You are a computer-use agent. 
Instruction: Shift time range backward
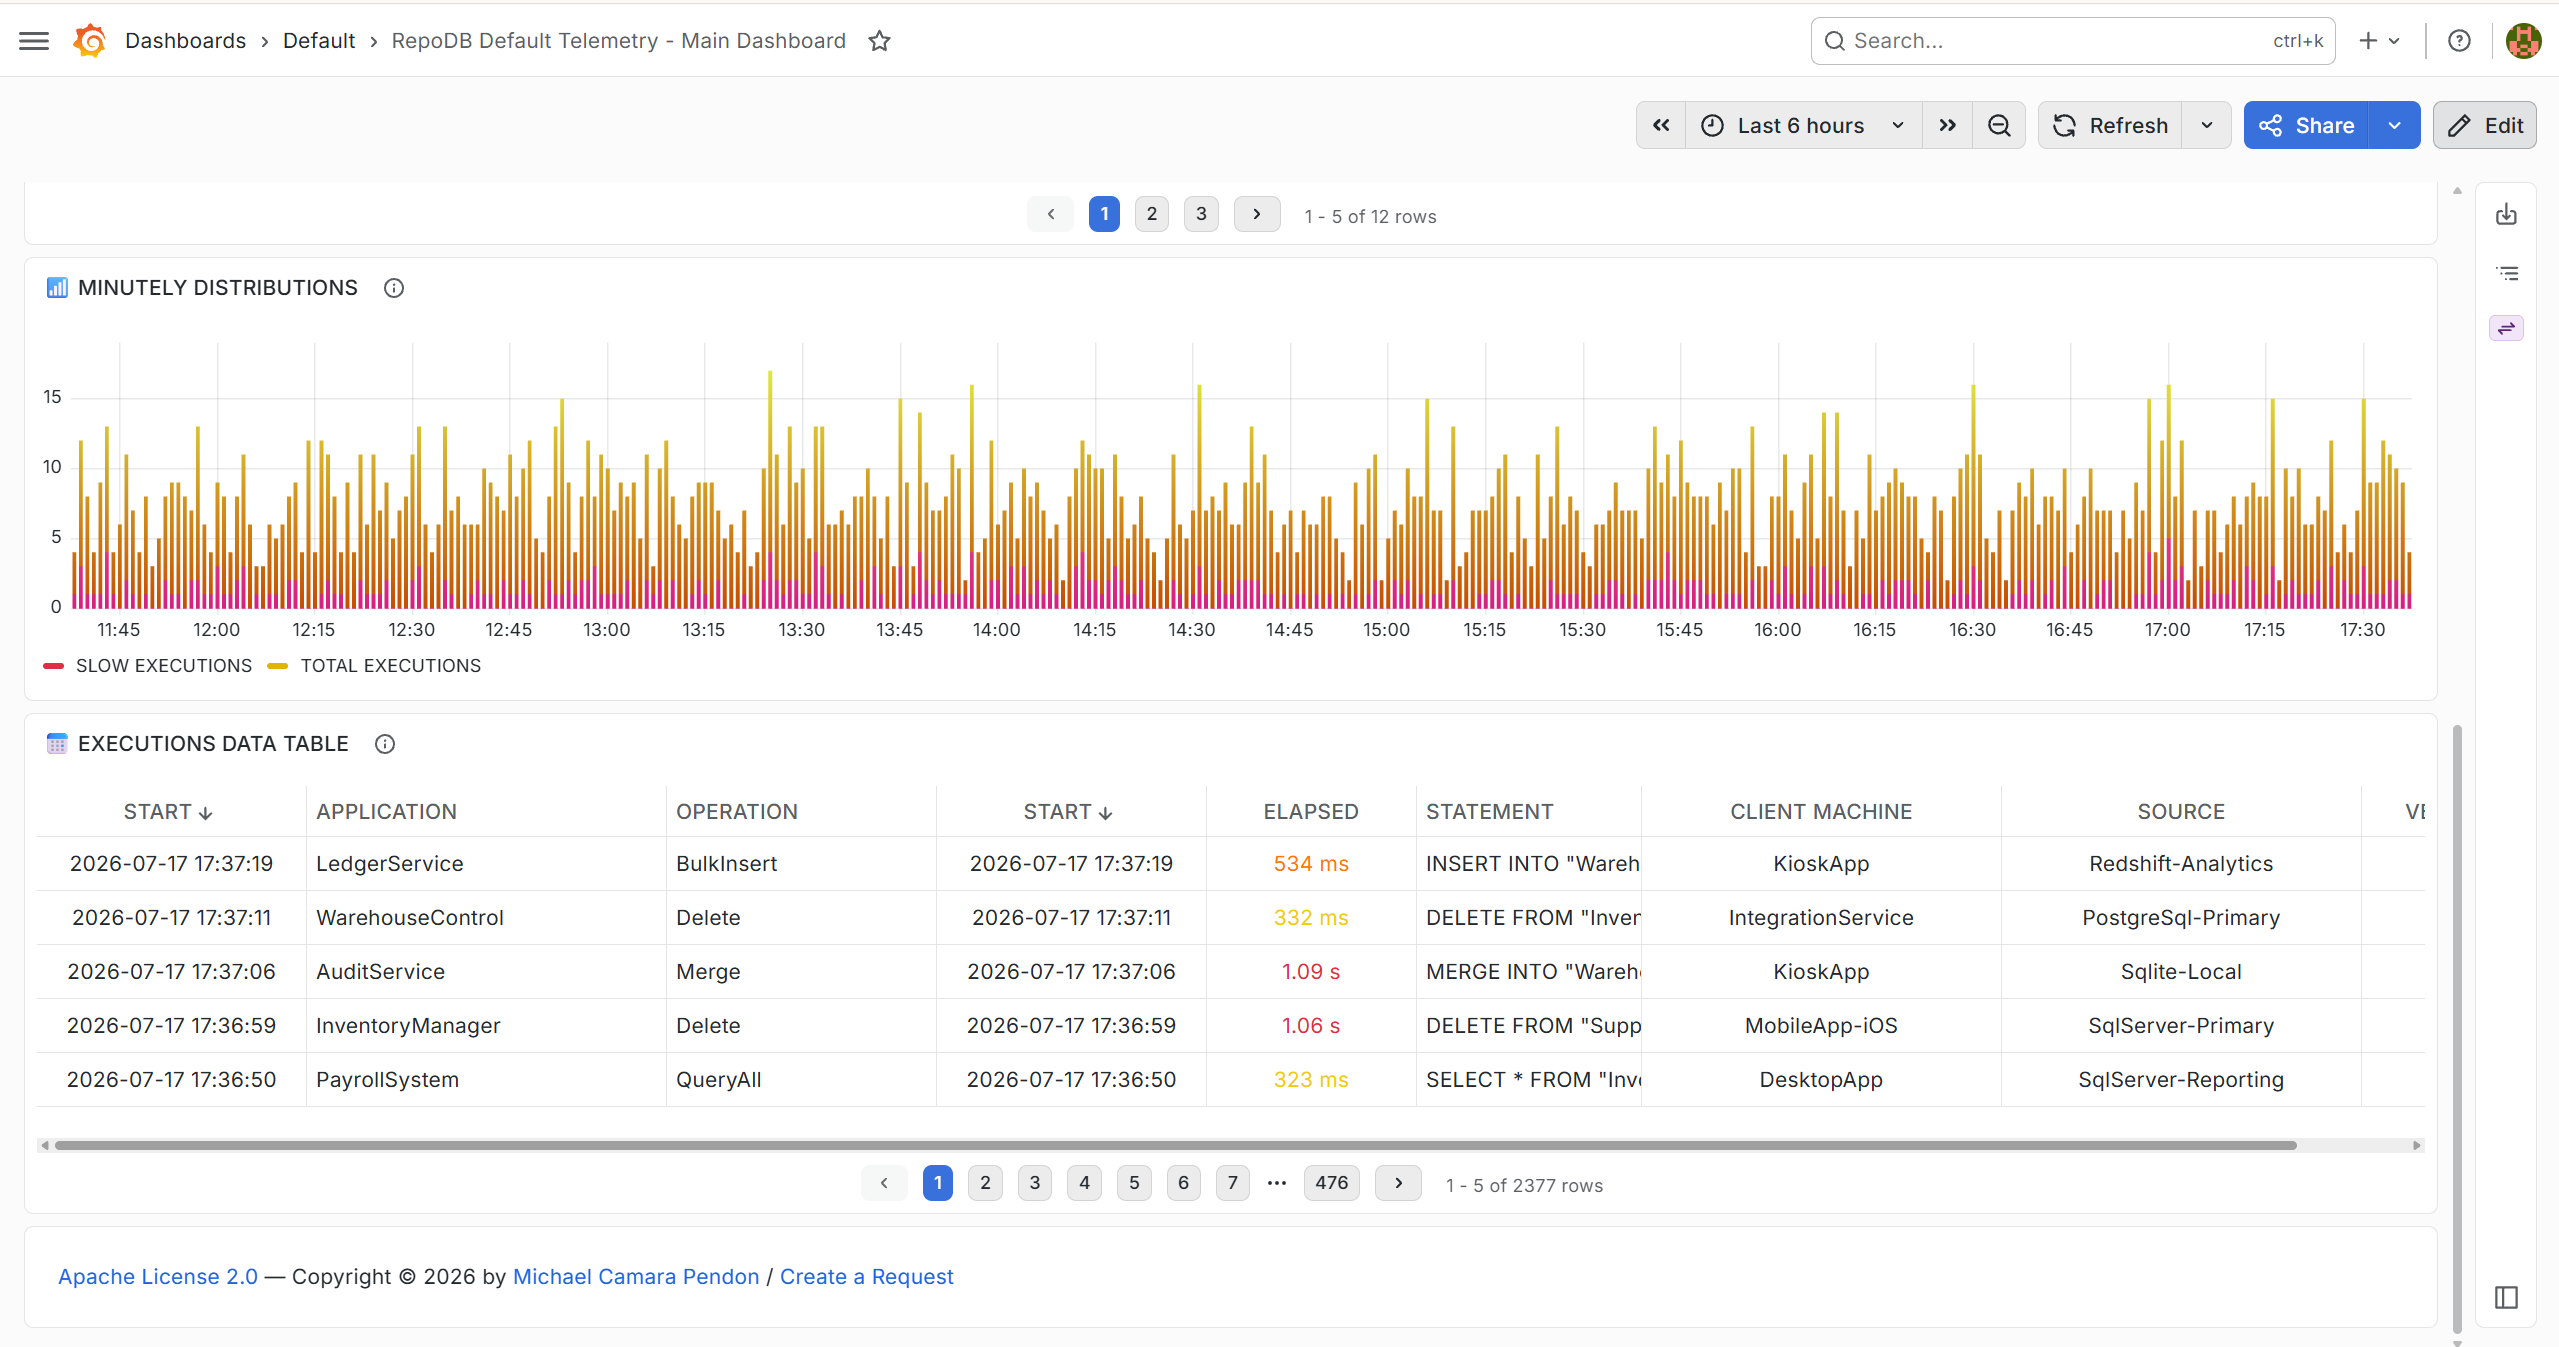[1661, 125]
